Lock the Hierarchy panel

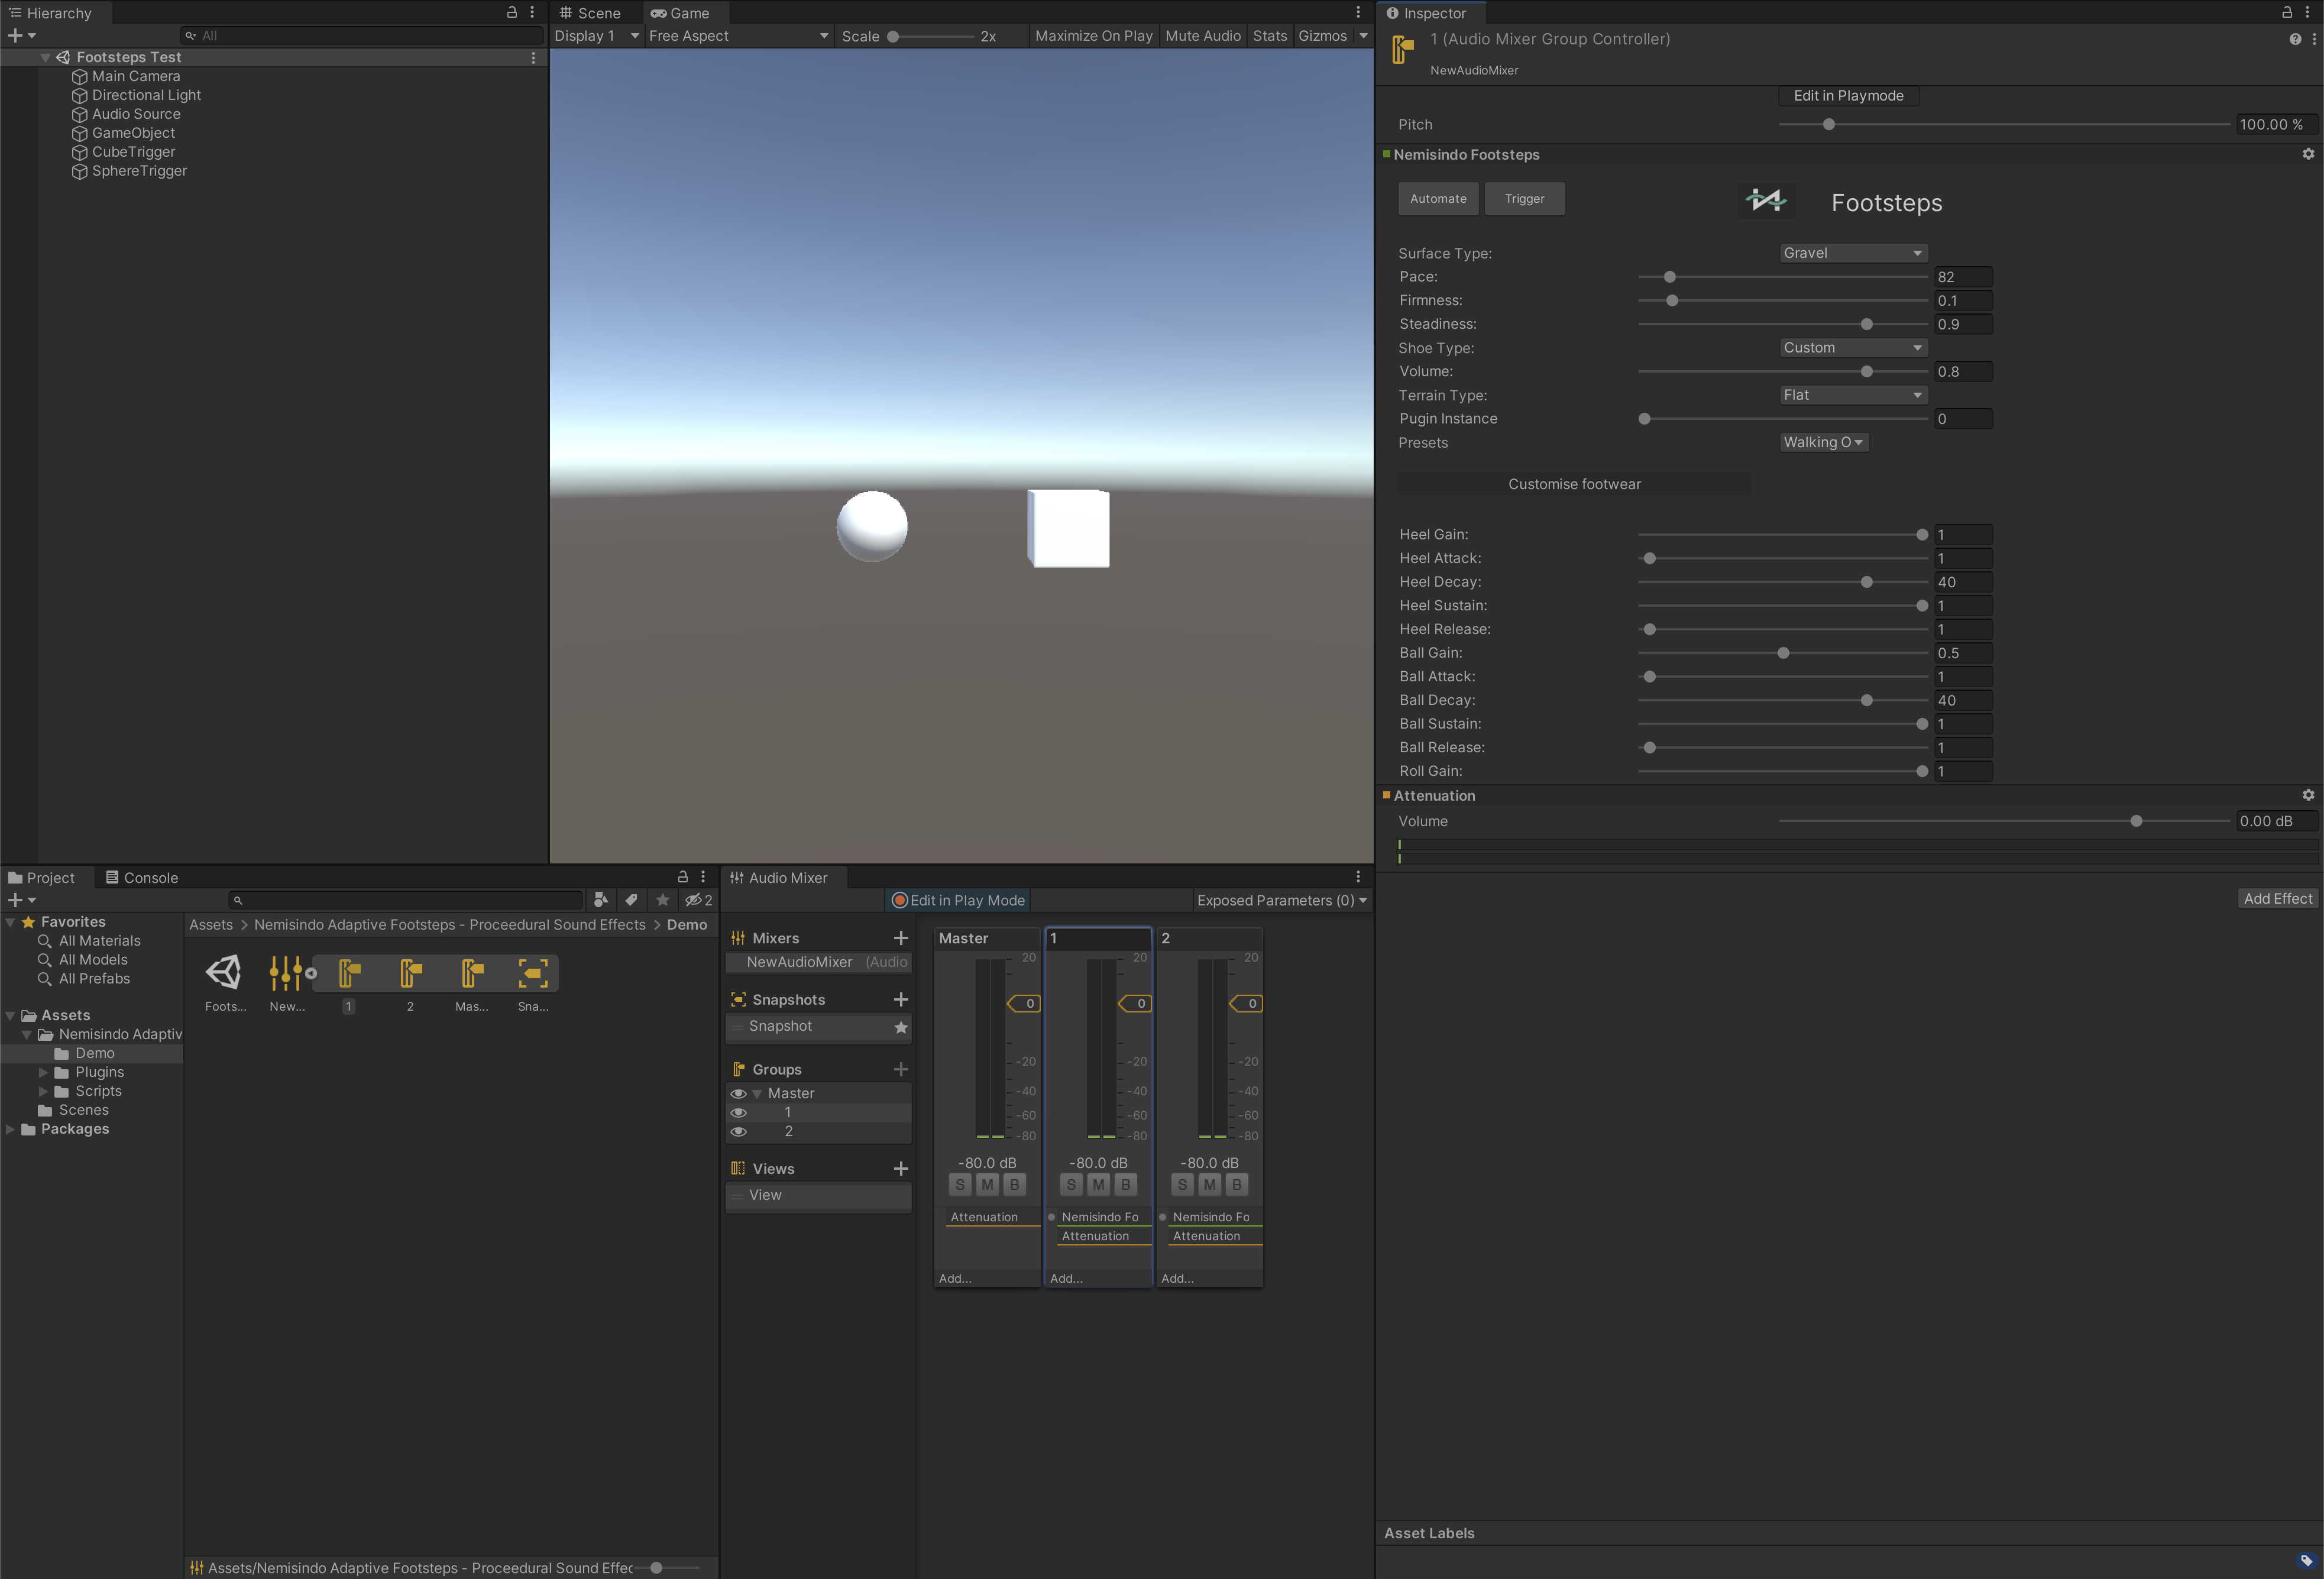coord(512,12)
